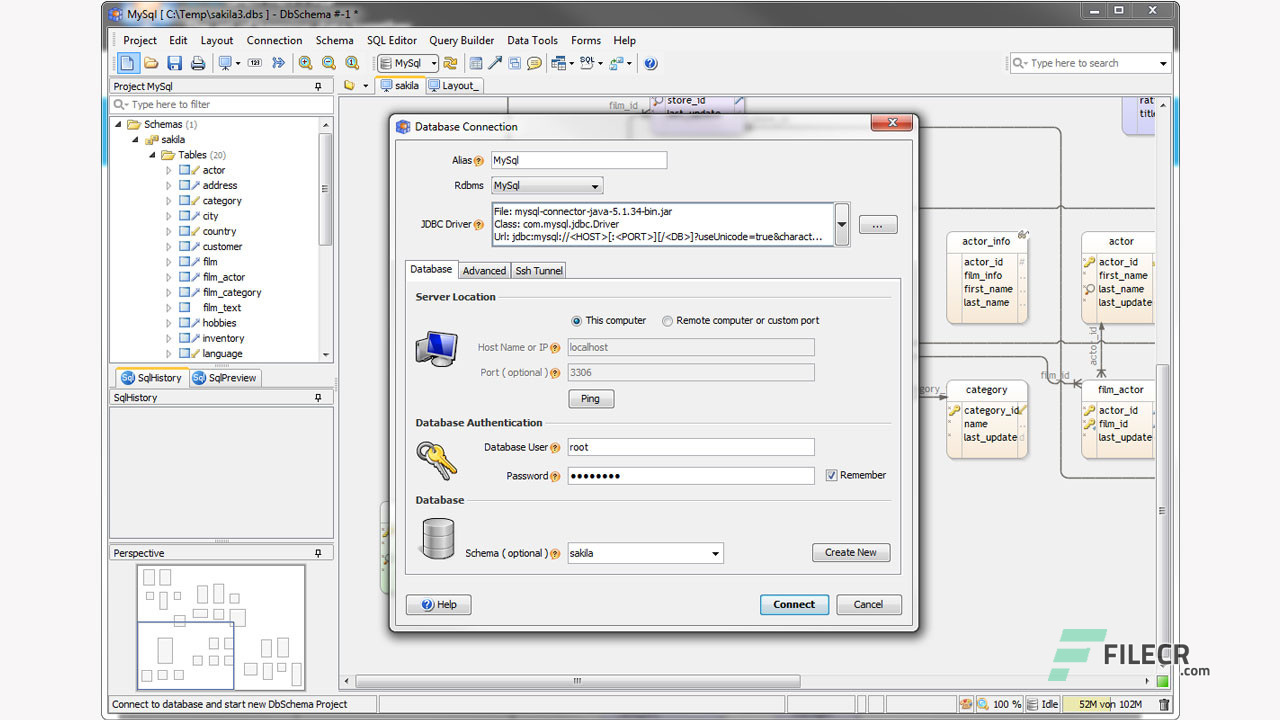Click the New Project toolbar icon
This screenshot has height=720, width=1280.
click(129, 63)
